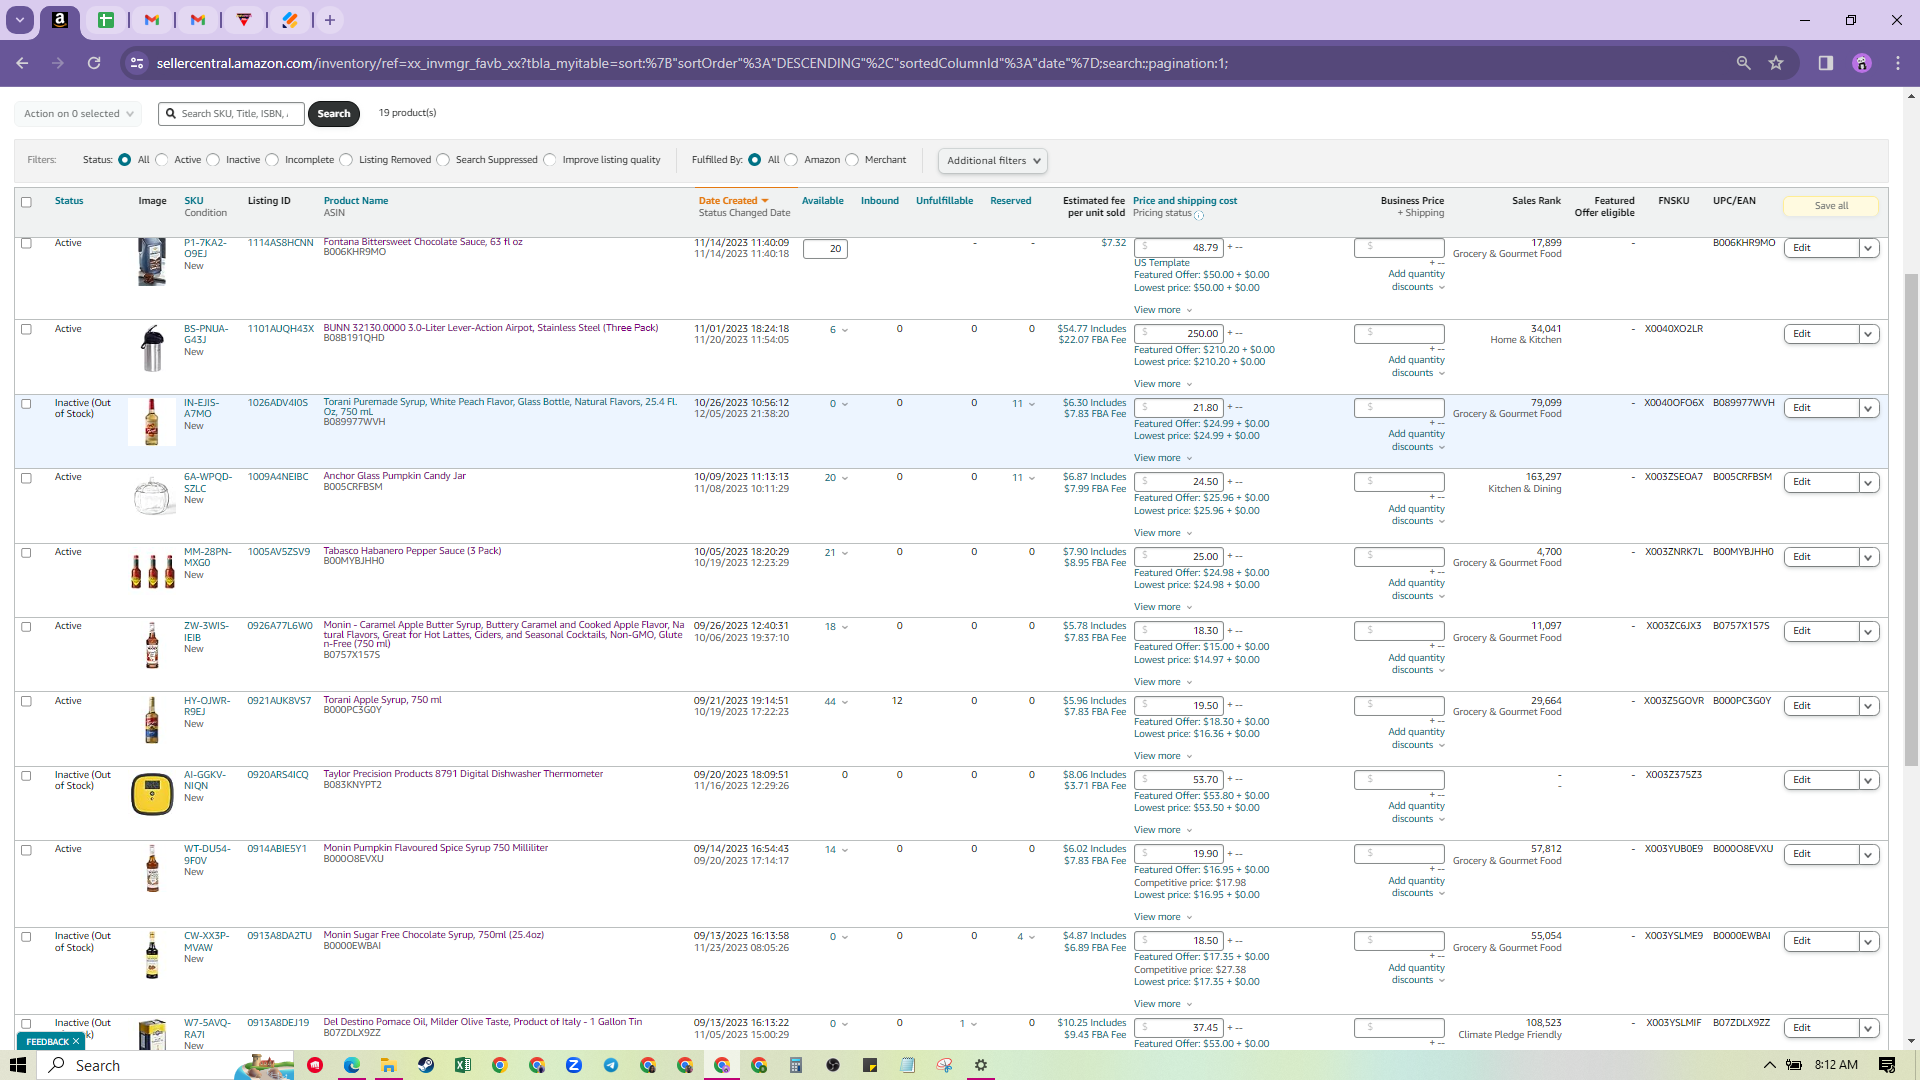Open the Windows Start menu
The height and width of the screenshot is (1080, 1920).
(x=18, y=1066)
